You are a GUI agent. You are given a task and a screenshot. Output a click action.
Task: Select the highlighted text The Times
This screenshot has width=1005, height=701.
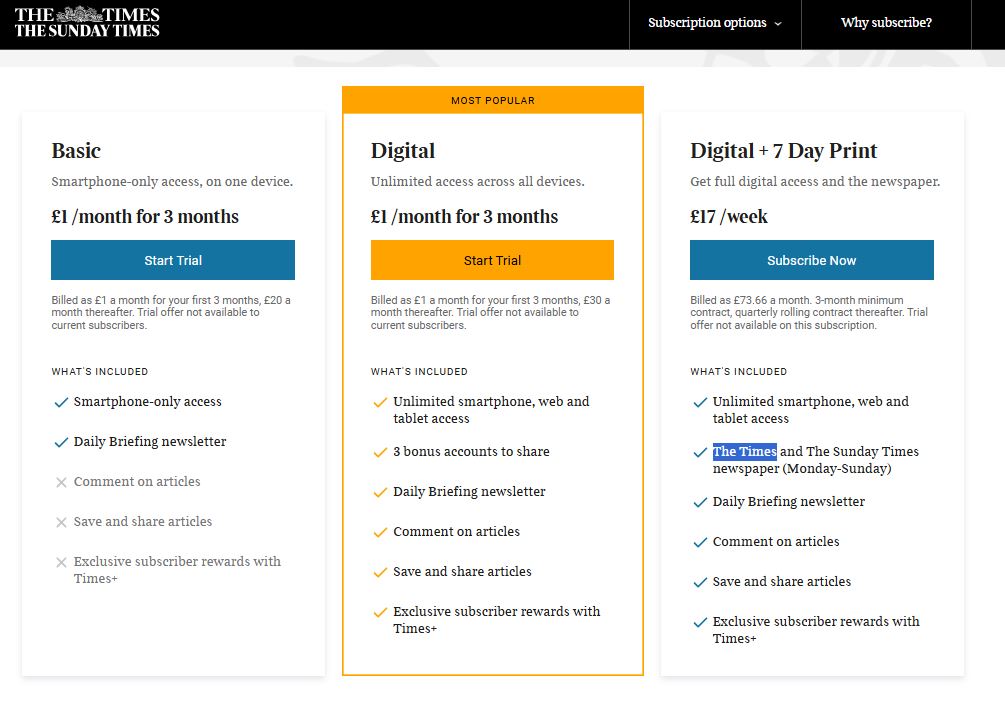(x=743, y=451)
